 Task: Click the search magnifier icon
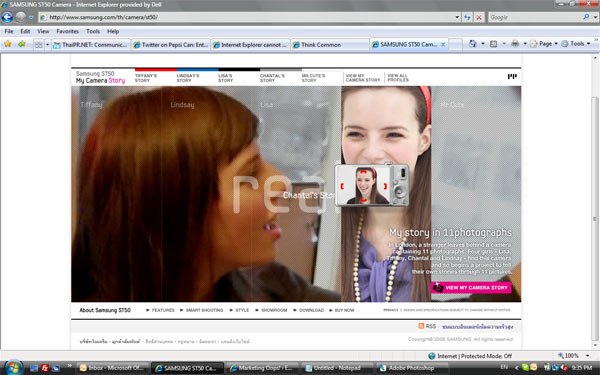pyautogui.click(x=586, y=17)
